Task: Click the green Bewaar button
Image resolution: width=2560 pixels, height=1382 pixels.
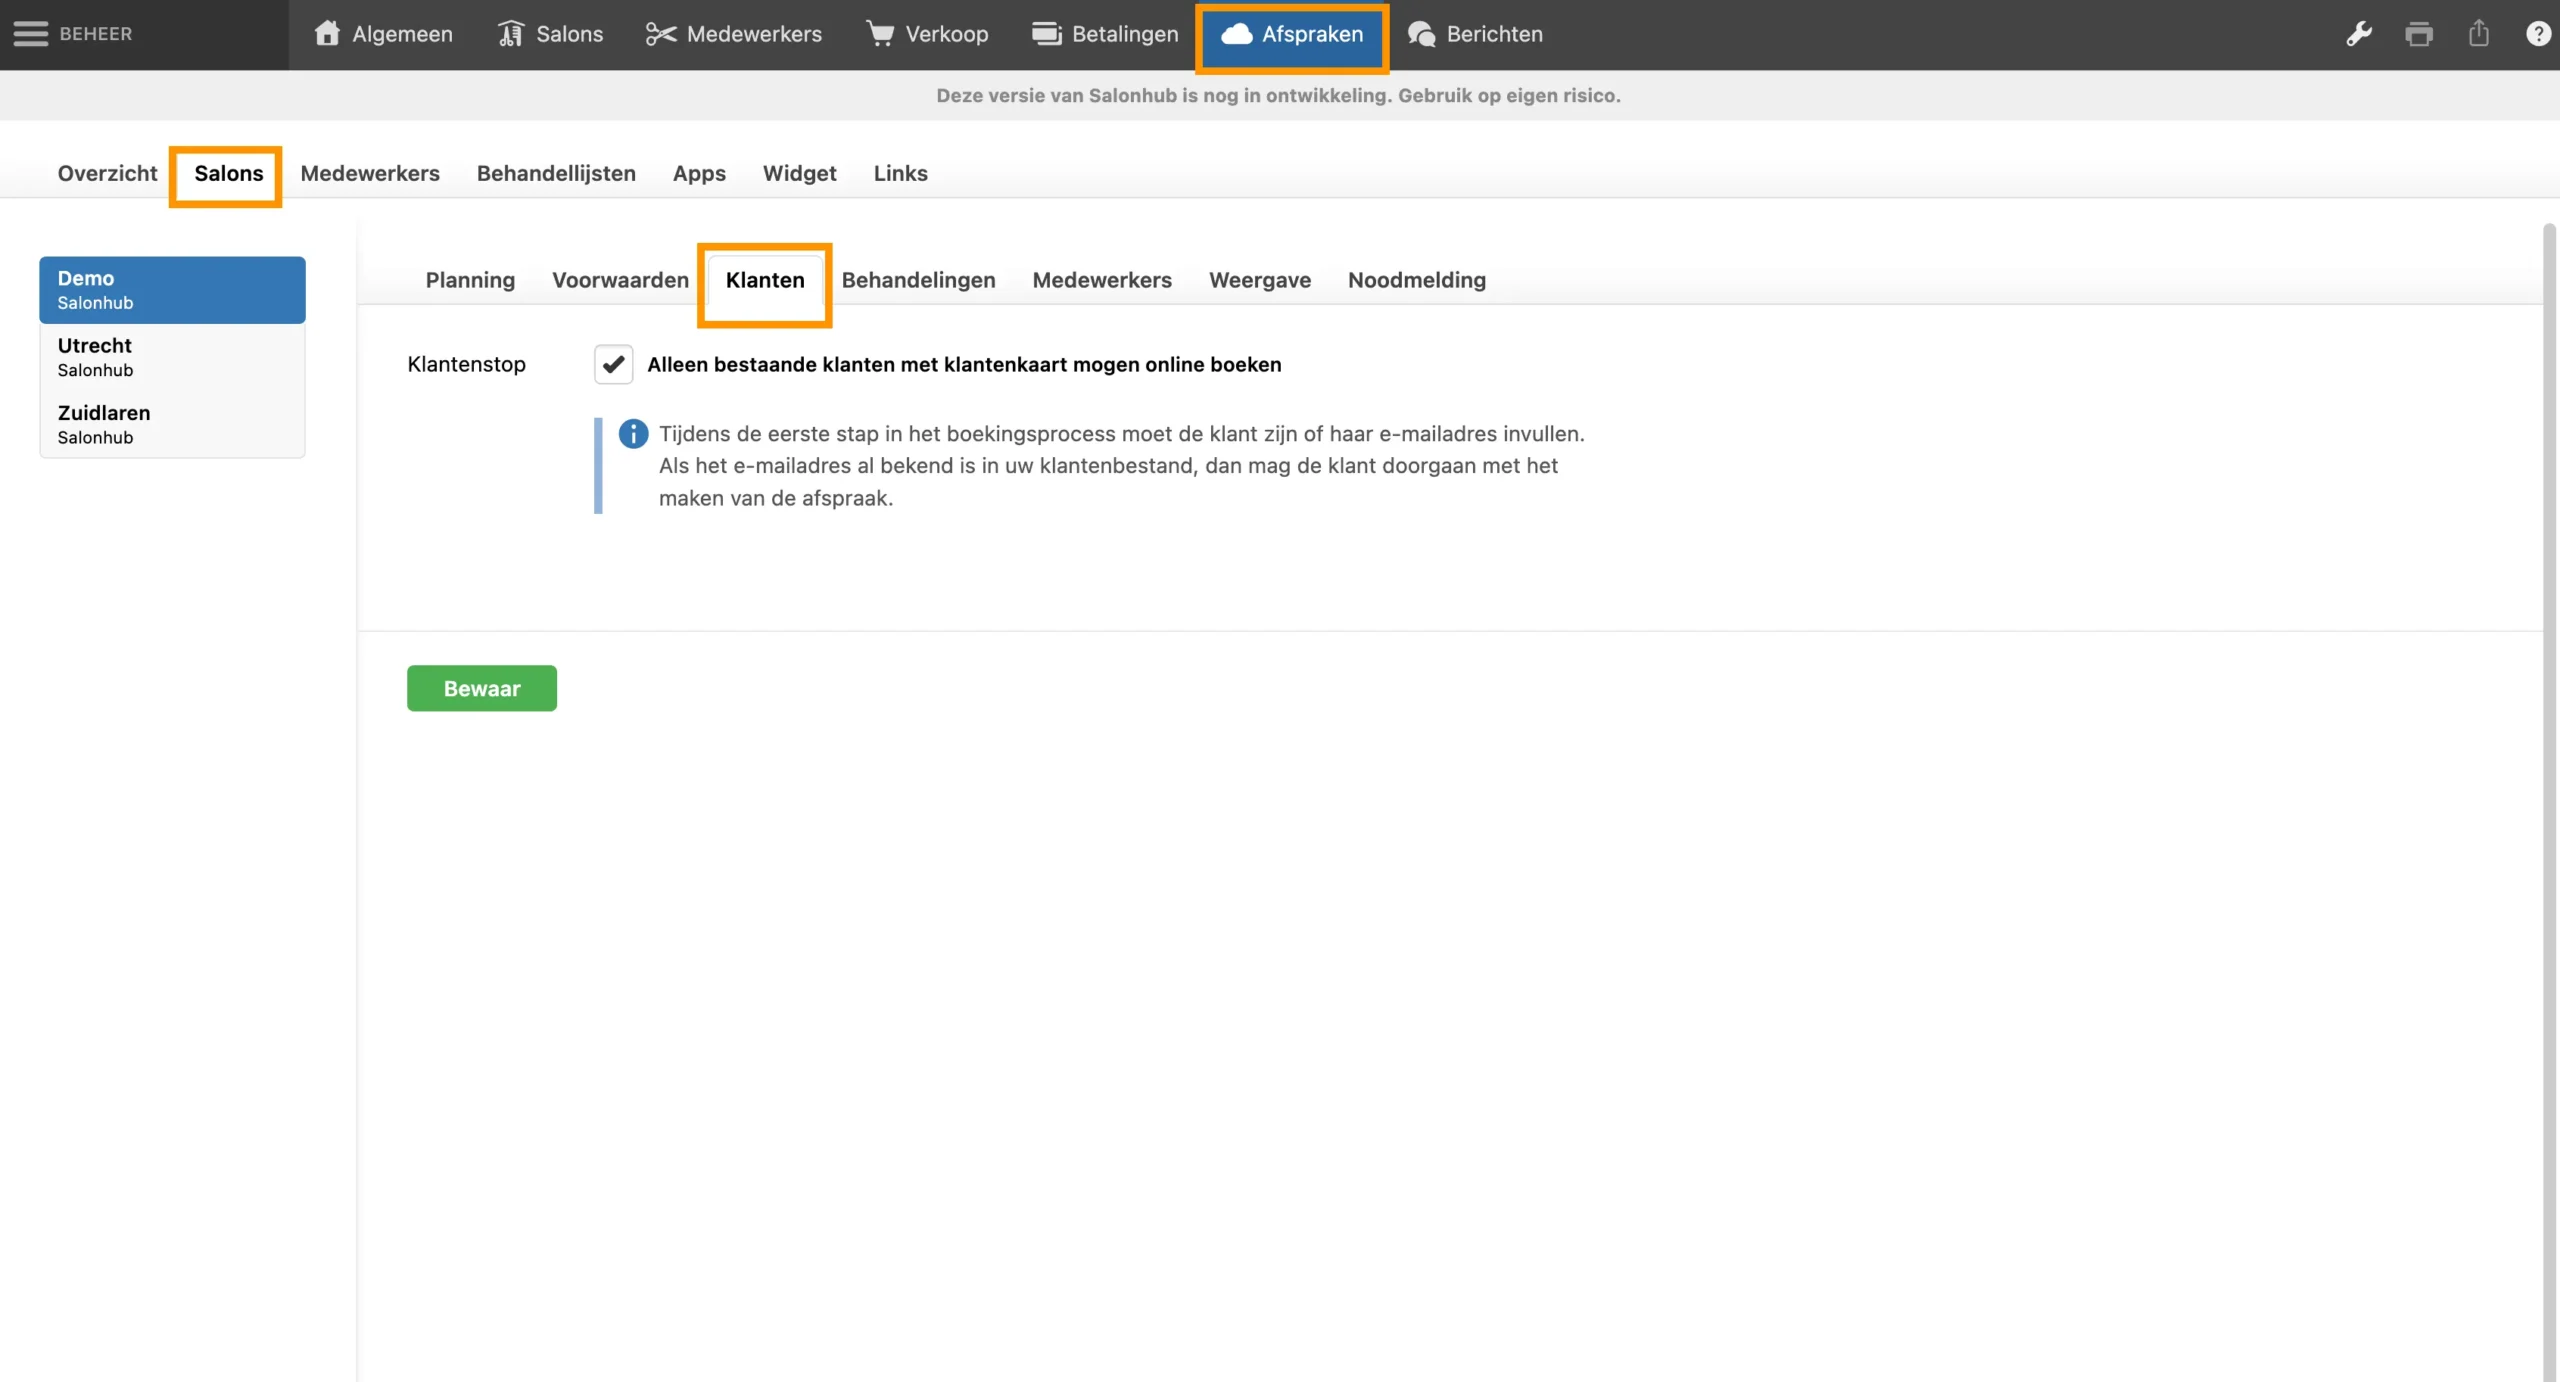Action: (481, 688)
